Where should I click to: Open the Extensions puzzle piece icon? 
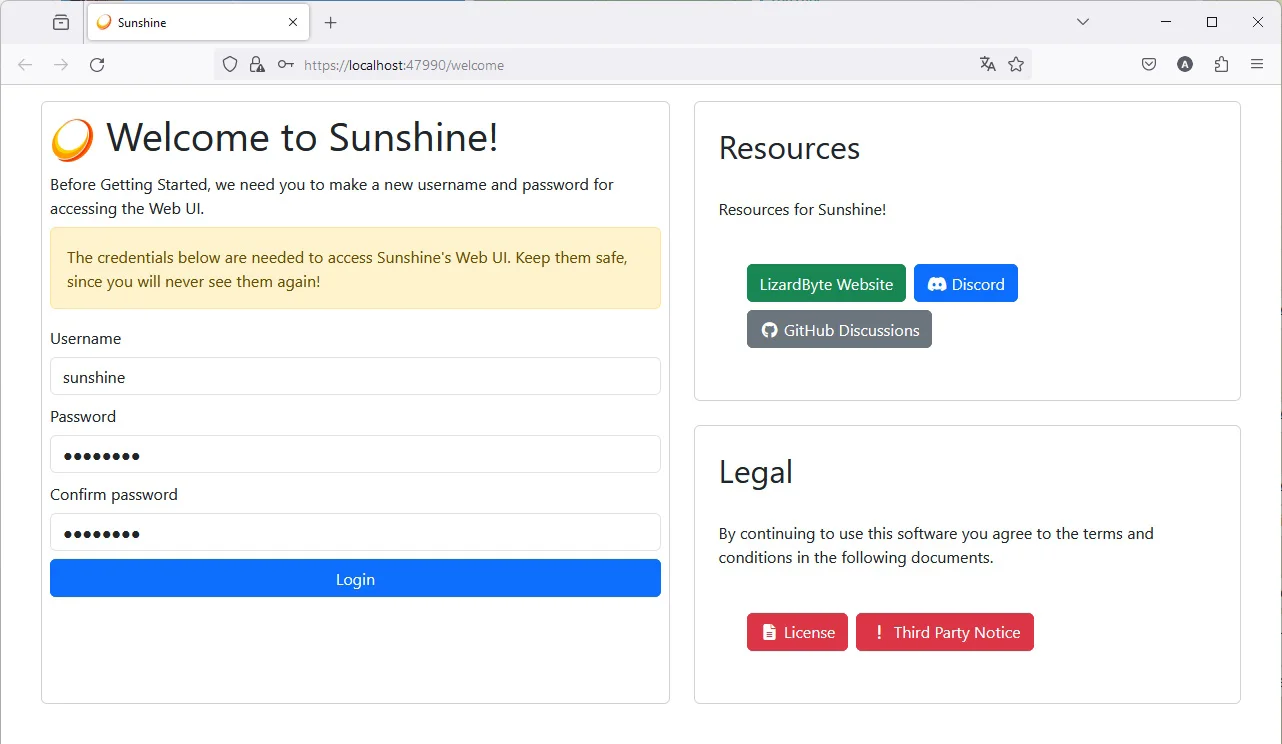tap(1221, 65)
